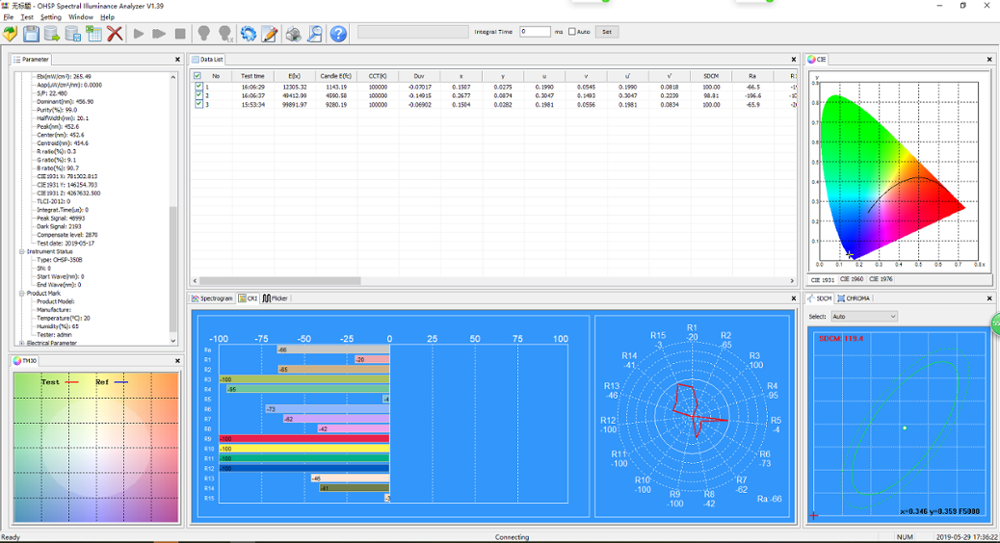Open help with the question mark icon
This screenshot has height=543, width=1000.
[338, 34]
